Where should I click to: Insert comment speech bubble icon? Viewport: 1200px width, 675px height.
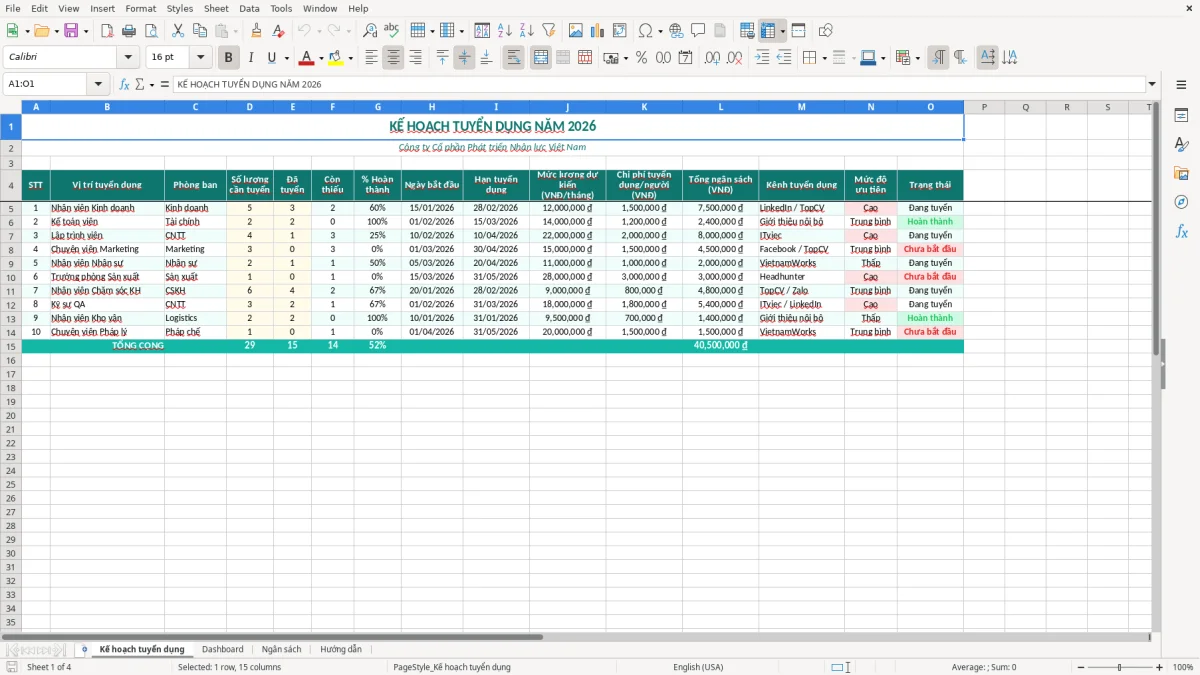pos(698,31)
